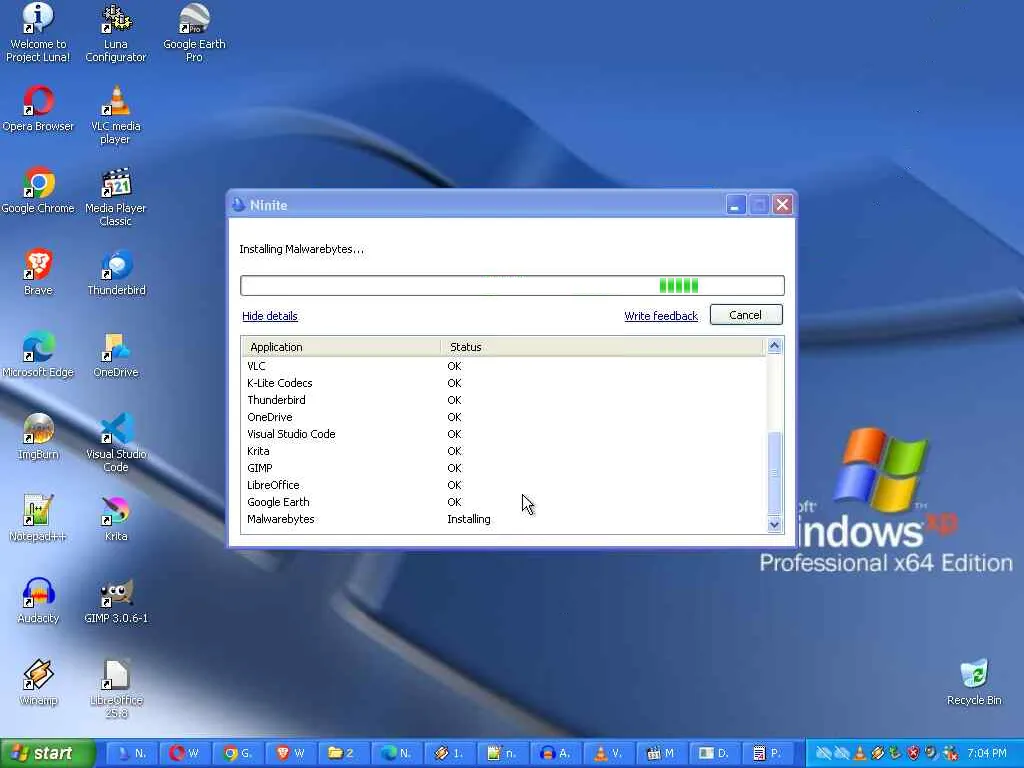Select GIMP 3.0.6-1 desktop shortcut

pos(116,600)
